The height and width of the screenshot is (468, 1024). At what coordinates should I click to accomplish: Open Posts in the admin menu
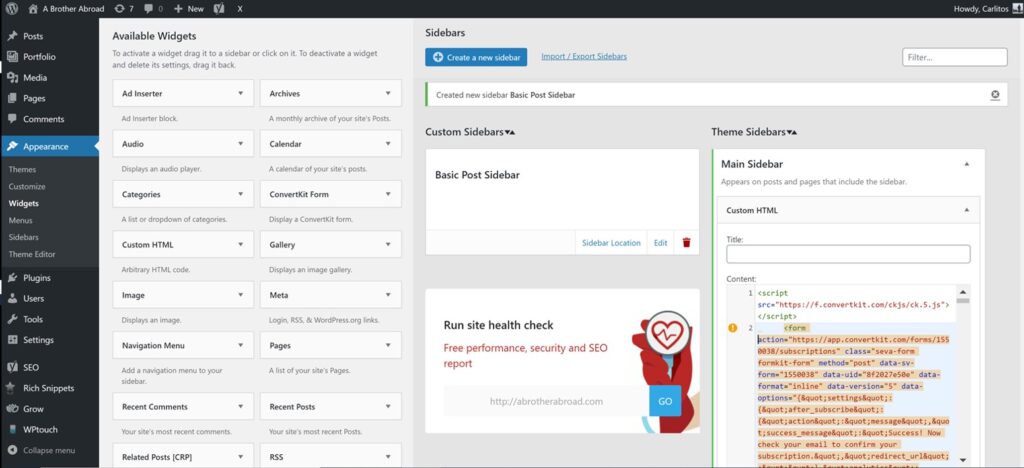(x=33, y=36)
